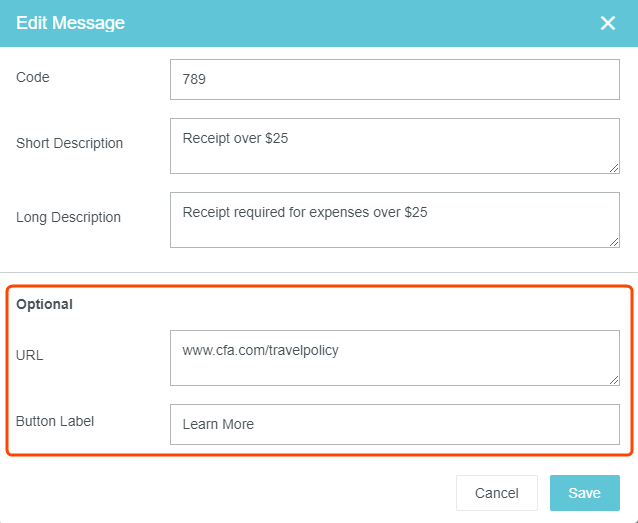The height and width of the screenshot is (523, 638).
Task: Select the URL text area
Action: point(394,358)
